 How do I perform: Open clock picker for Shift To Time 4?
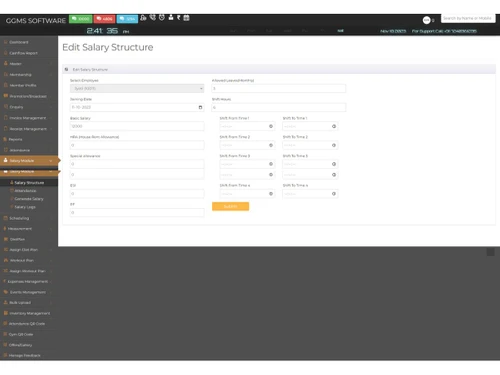pos(334,194)
